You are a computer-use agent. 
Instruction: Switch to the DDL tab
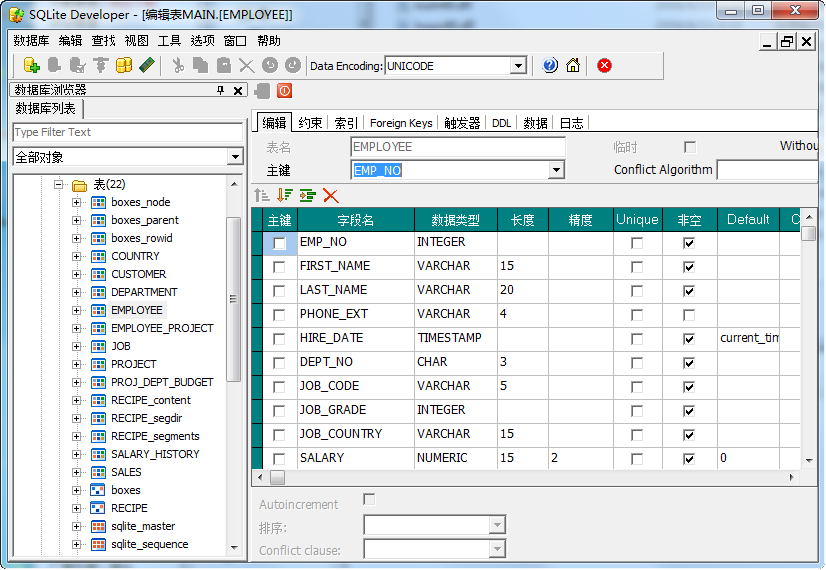click(x=501, y=123)
